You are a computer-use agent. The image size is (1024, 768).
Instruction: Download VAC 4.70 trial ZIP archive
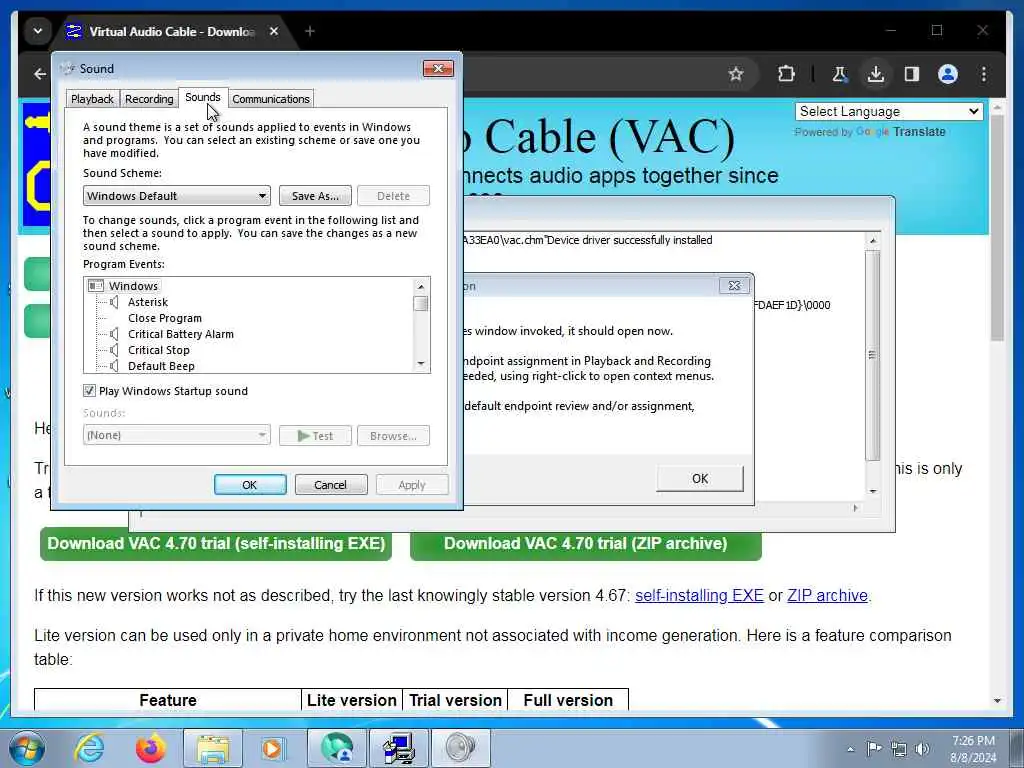(586, 543)
